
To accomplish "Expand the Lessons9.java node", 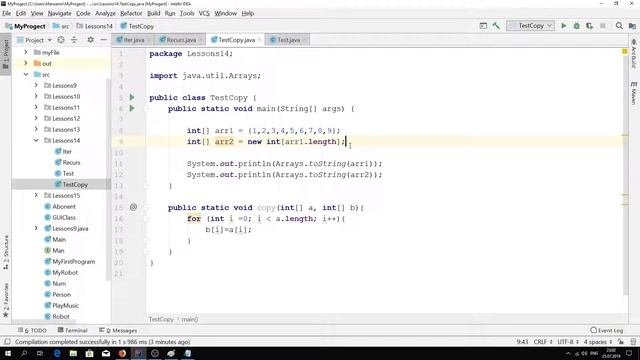I will pos(36,229).
